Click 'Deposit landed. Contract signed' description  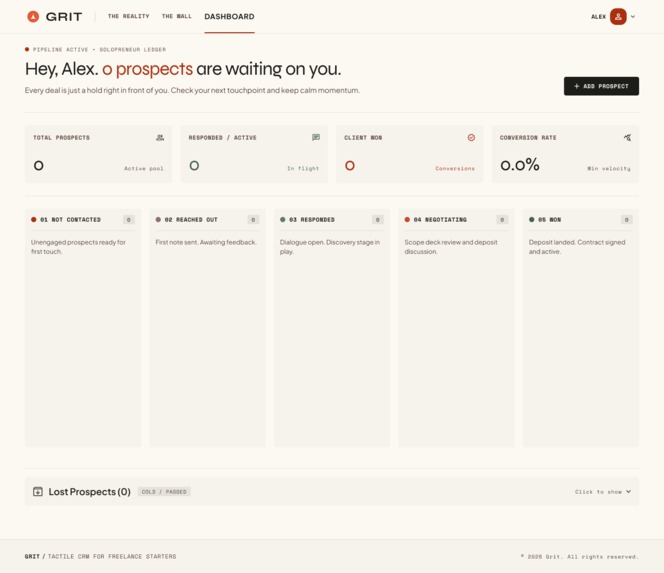tap(577, 246)
